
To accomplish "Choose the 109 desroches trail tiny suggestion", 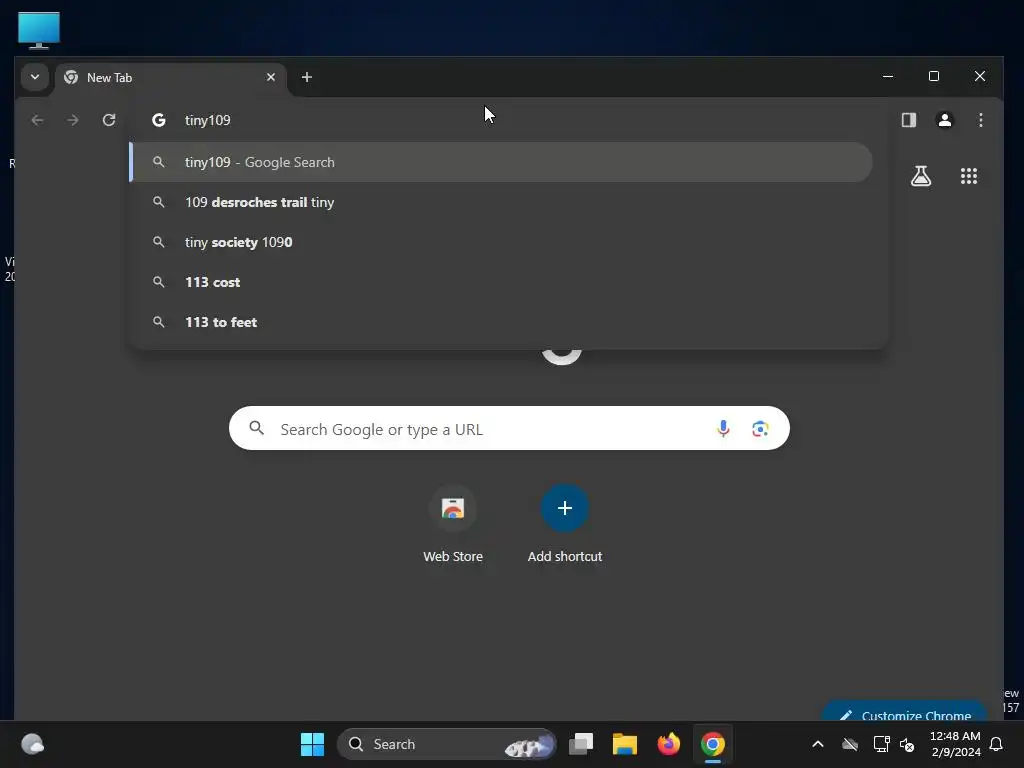I will click(x=502, y=202).
